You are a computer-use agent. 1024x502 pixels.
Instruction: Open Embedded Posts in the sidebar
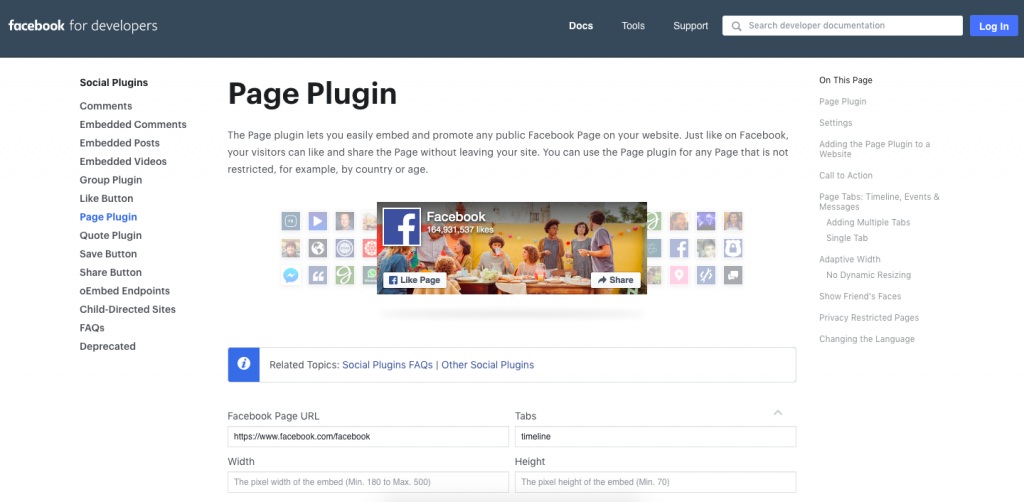coord(120,143)
